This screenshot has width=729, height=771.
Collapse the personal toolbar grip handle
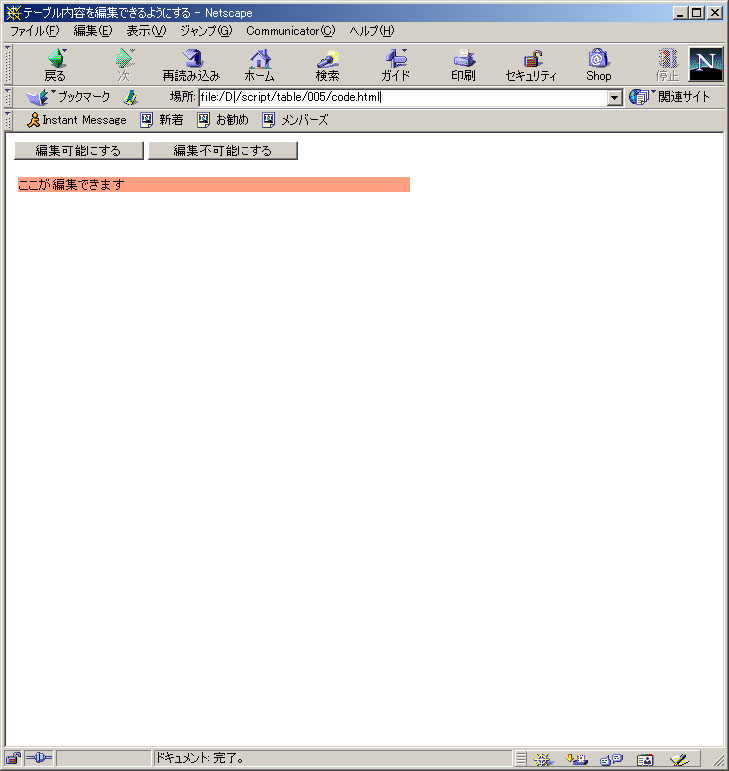(8, 120)
